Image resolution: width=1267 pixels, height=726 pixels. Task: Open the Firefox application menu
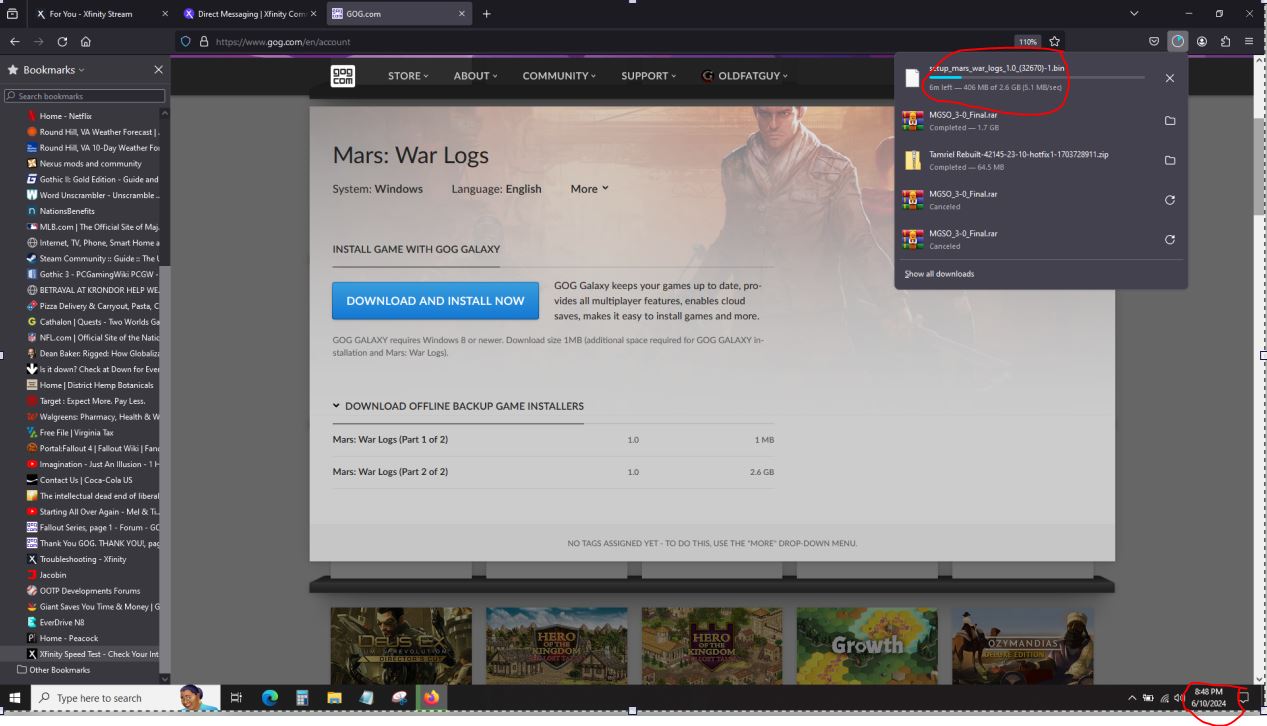(x=1249, y=42)
